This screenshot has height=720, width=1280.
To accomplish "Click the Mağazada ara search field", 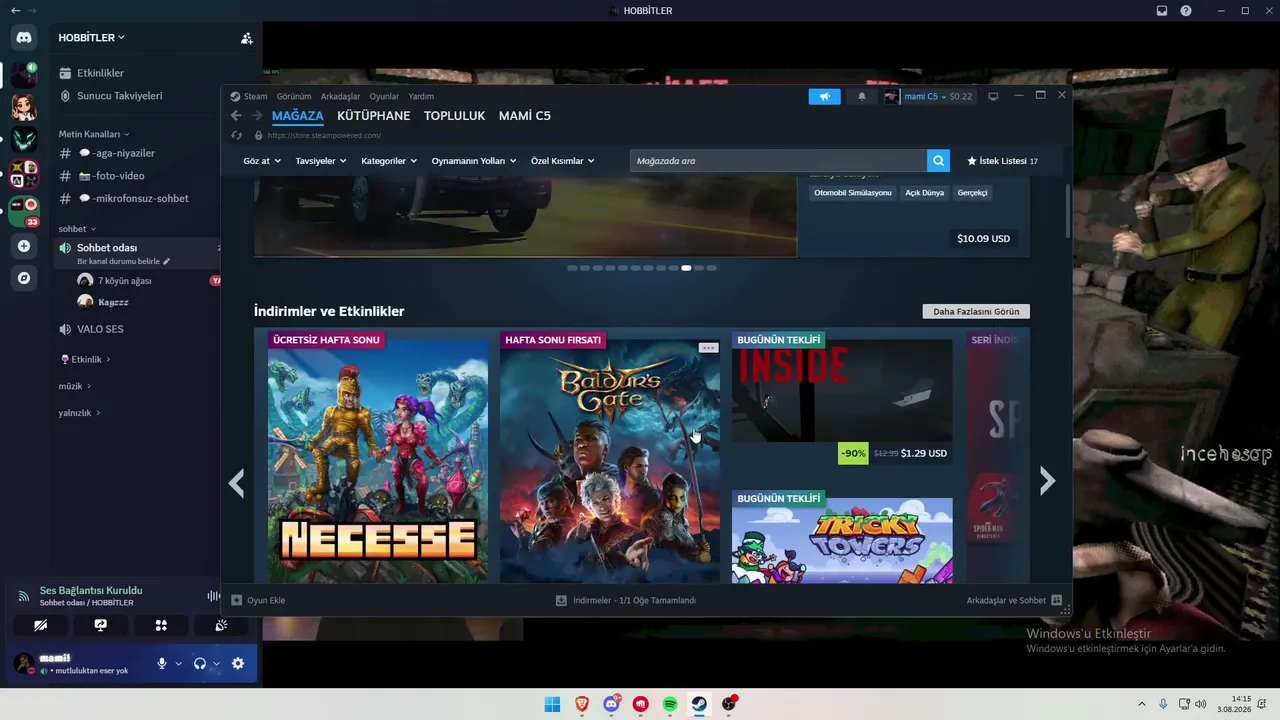I will 778,161.
